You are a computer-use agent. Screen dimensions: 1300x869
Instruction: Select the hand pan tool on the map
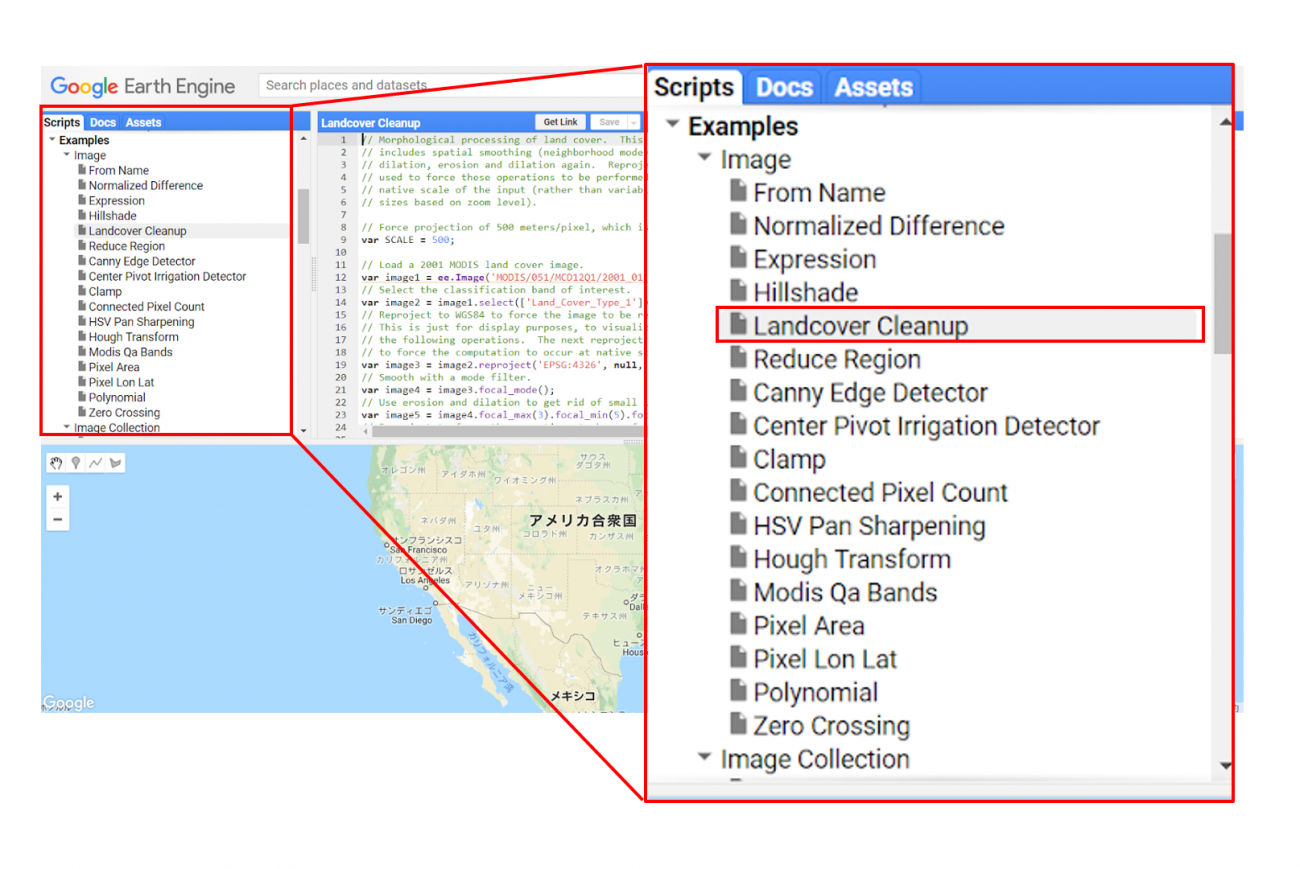[x=57, y=463]
